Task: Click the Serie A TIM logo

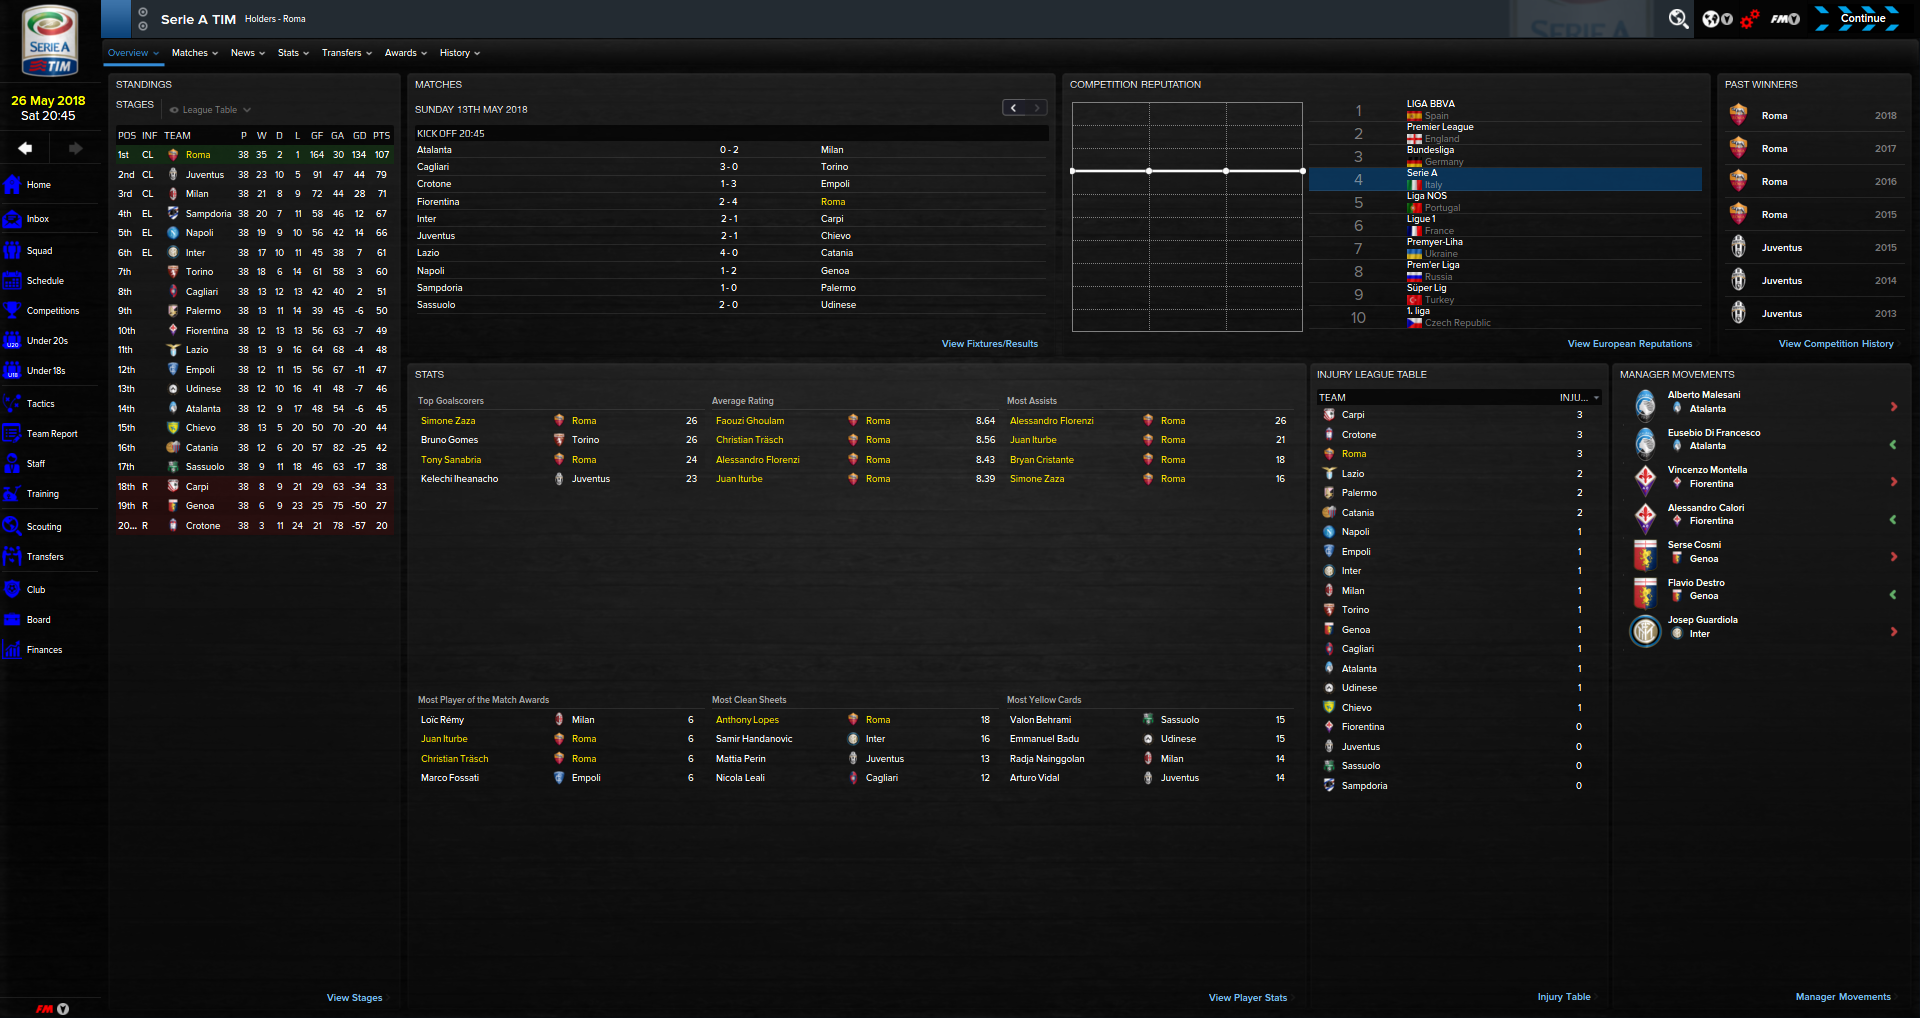Action: click(x=50, y=42)
